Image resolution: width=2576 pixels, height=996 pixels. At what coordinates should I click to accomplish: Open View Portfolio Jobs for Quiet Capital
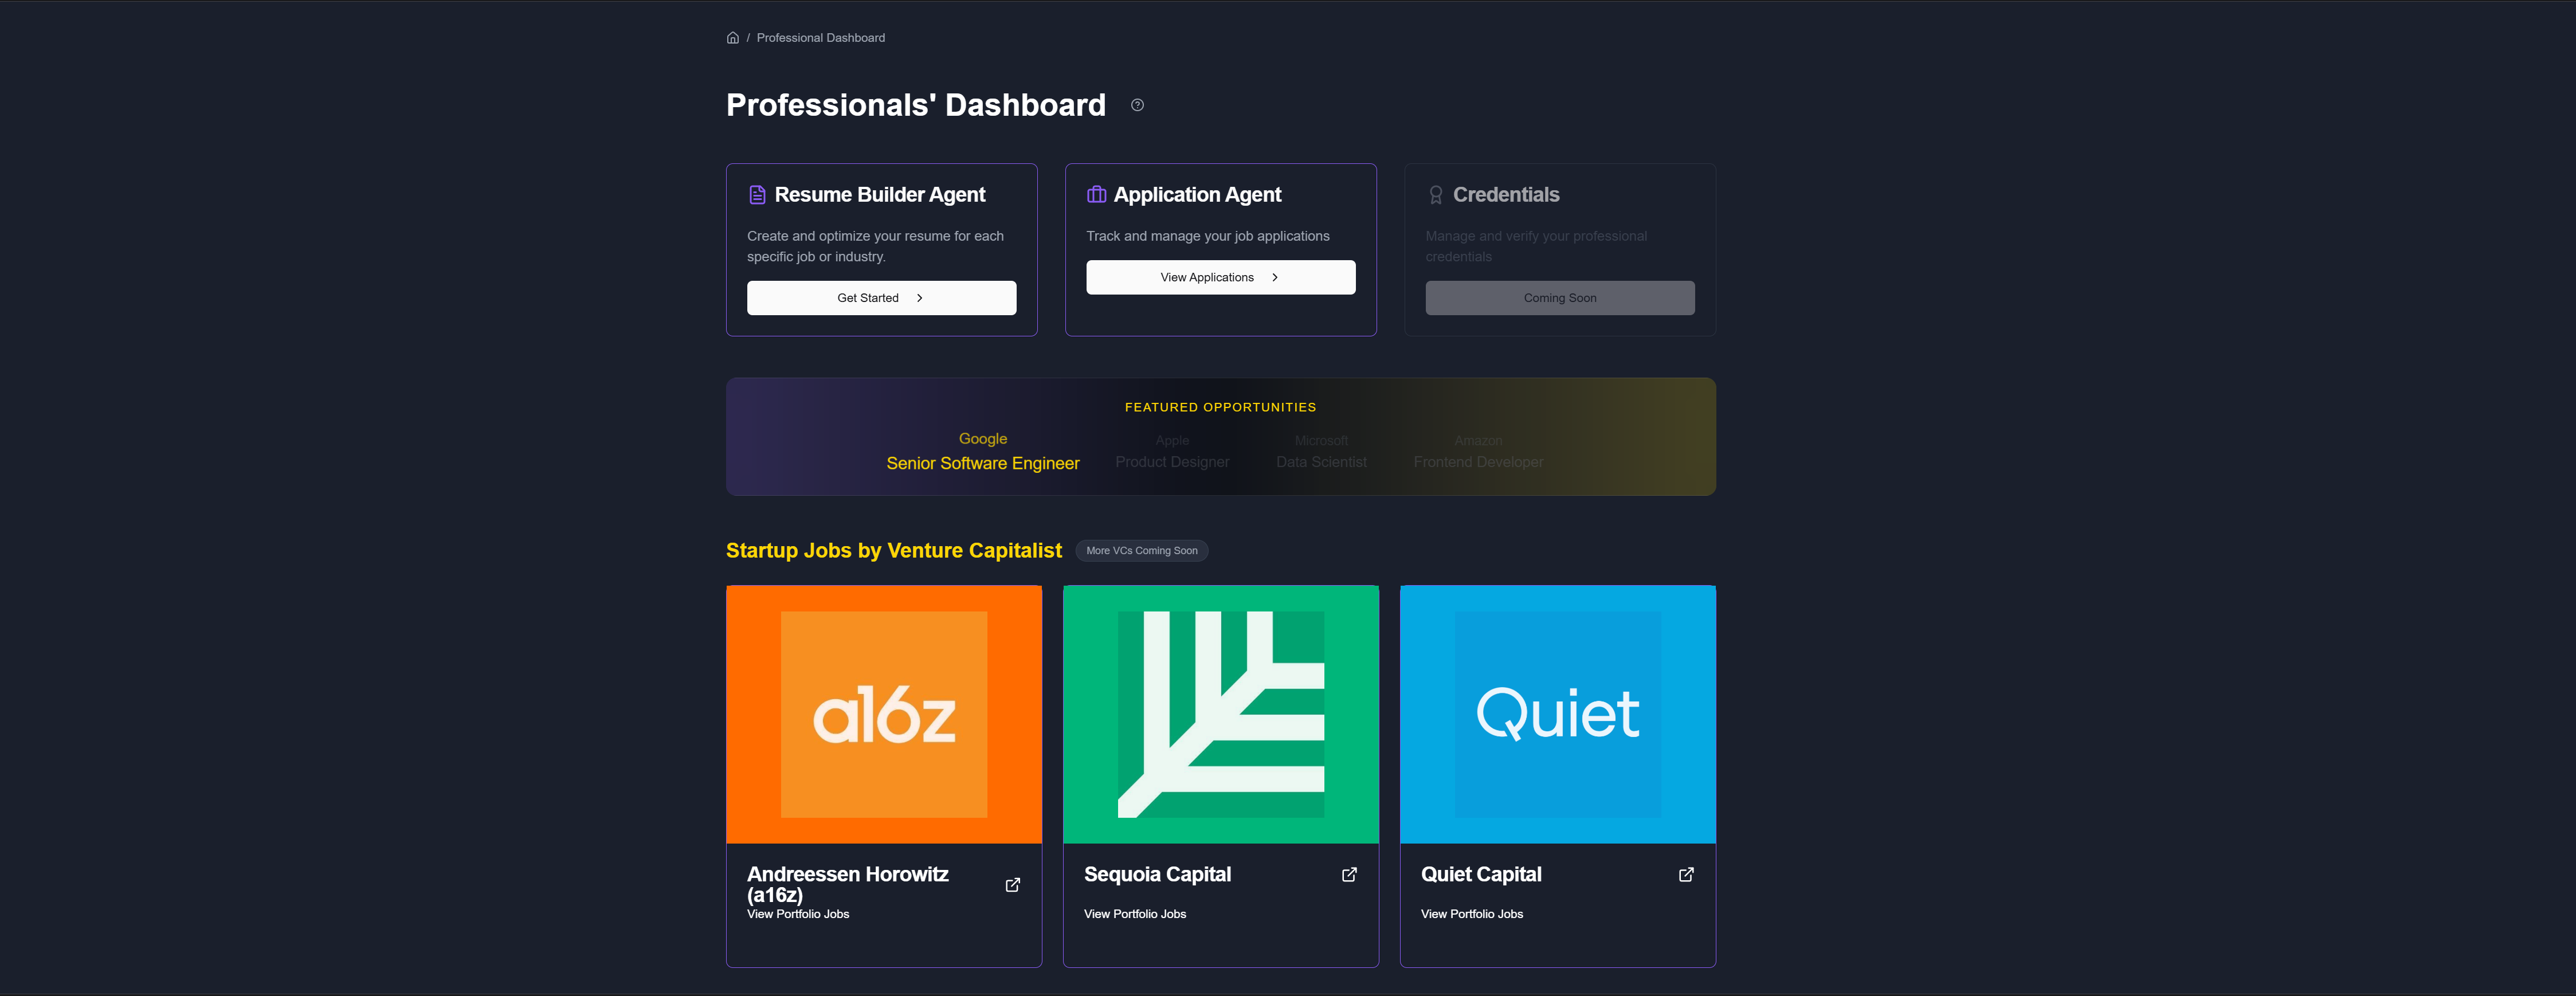(1471, 913)
